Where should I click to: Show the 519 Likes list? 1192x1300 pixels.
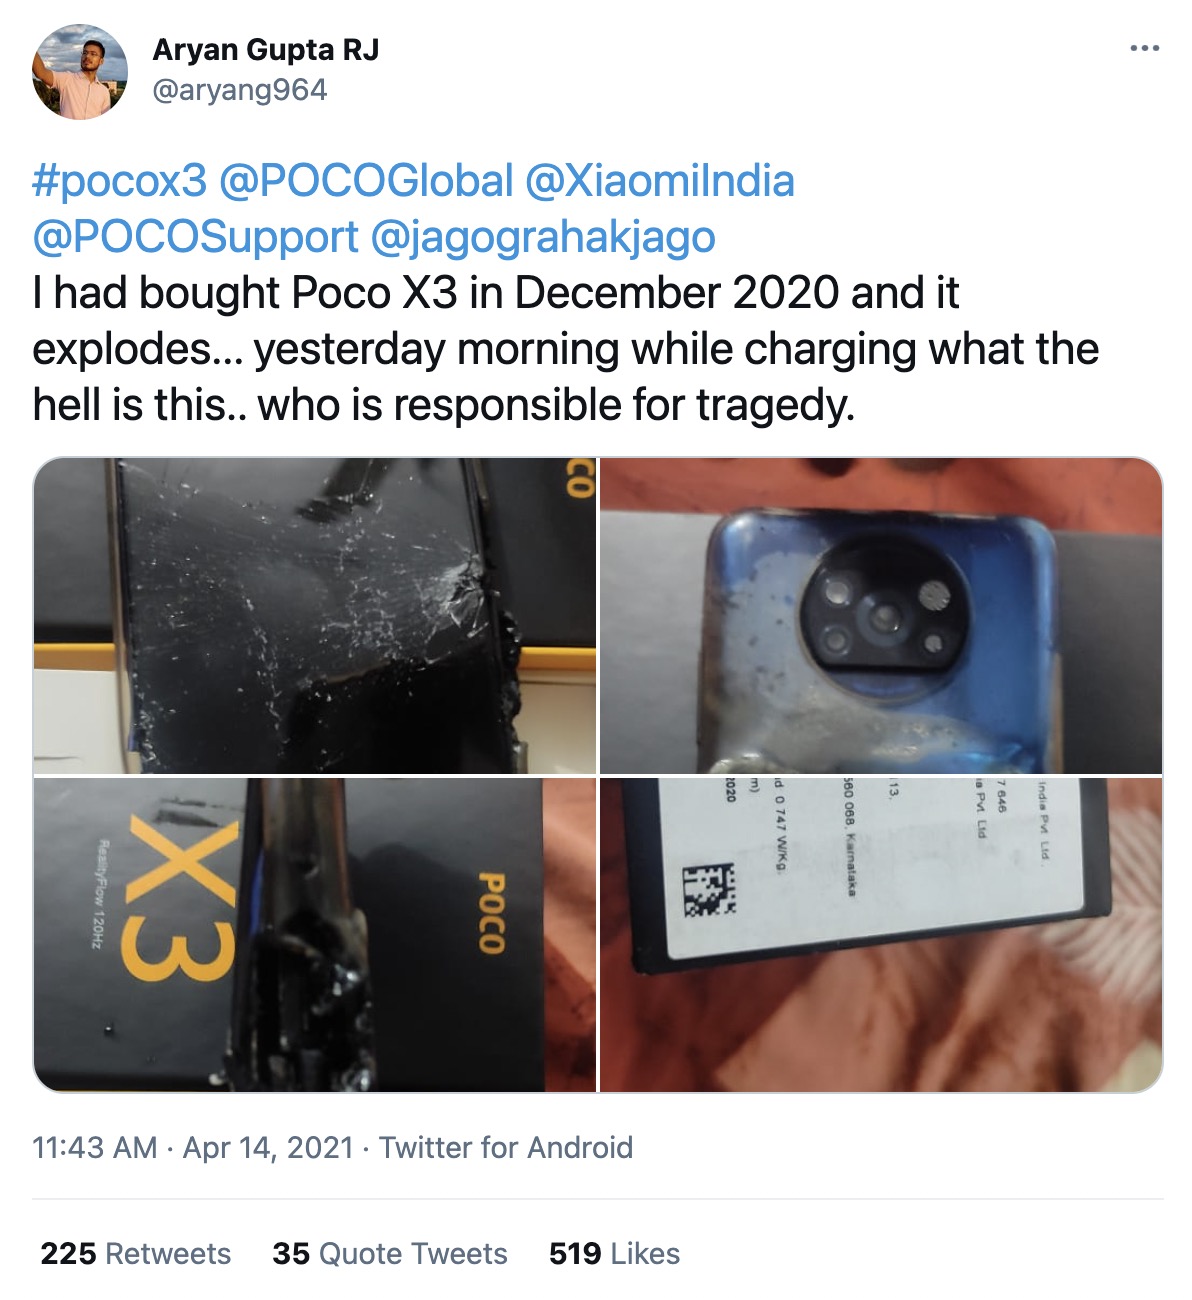coord(614,1253)
